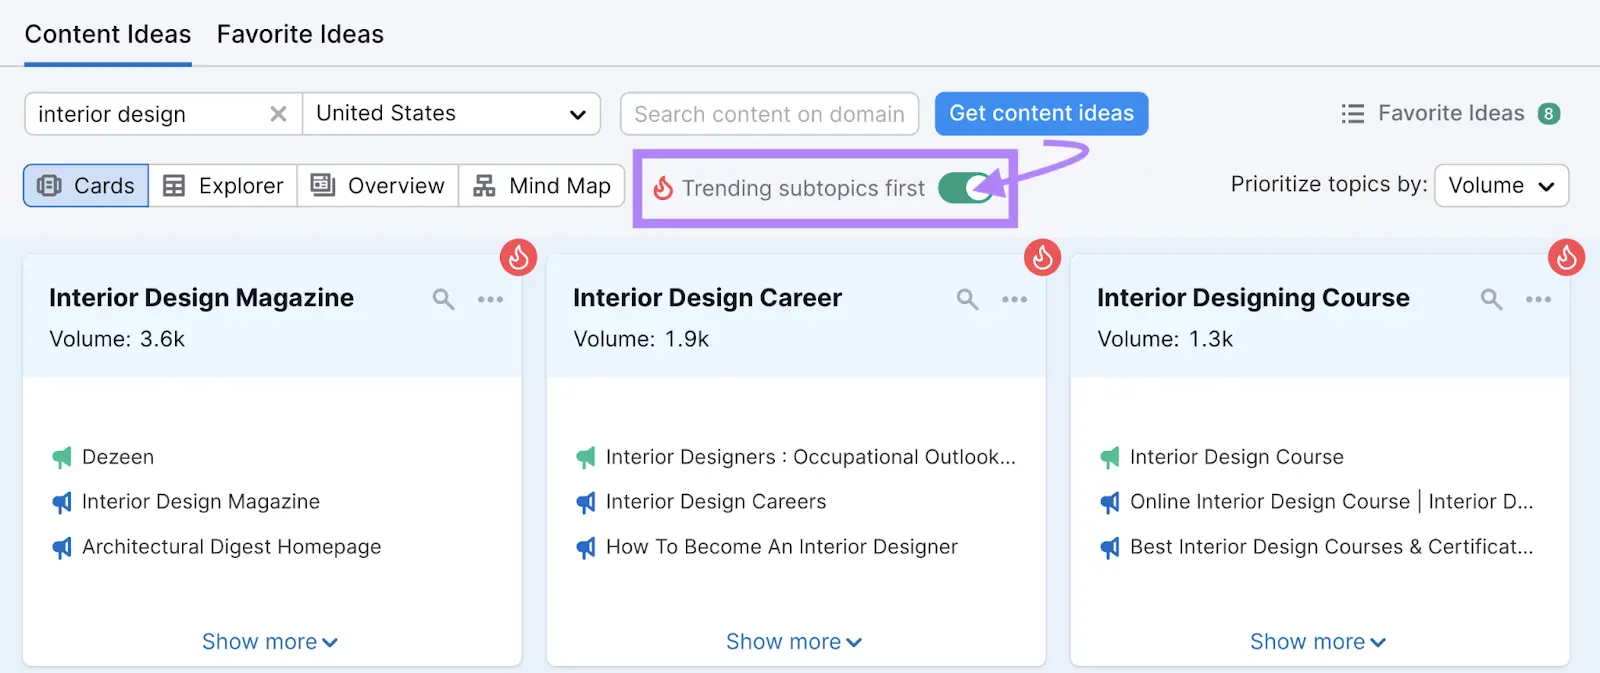Select the Content Ideas tab

(x=108, y=34)
